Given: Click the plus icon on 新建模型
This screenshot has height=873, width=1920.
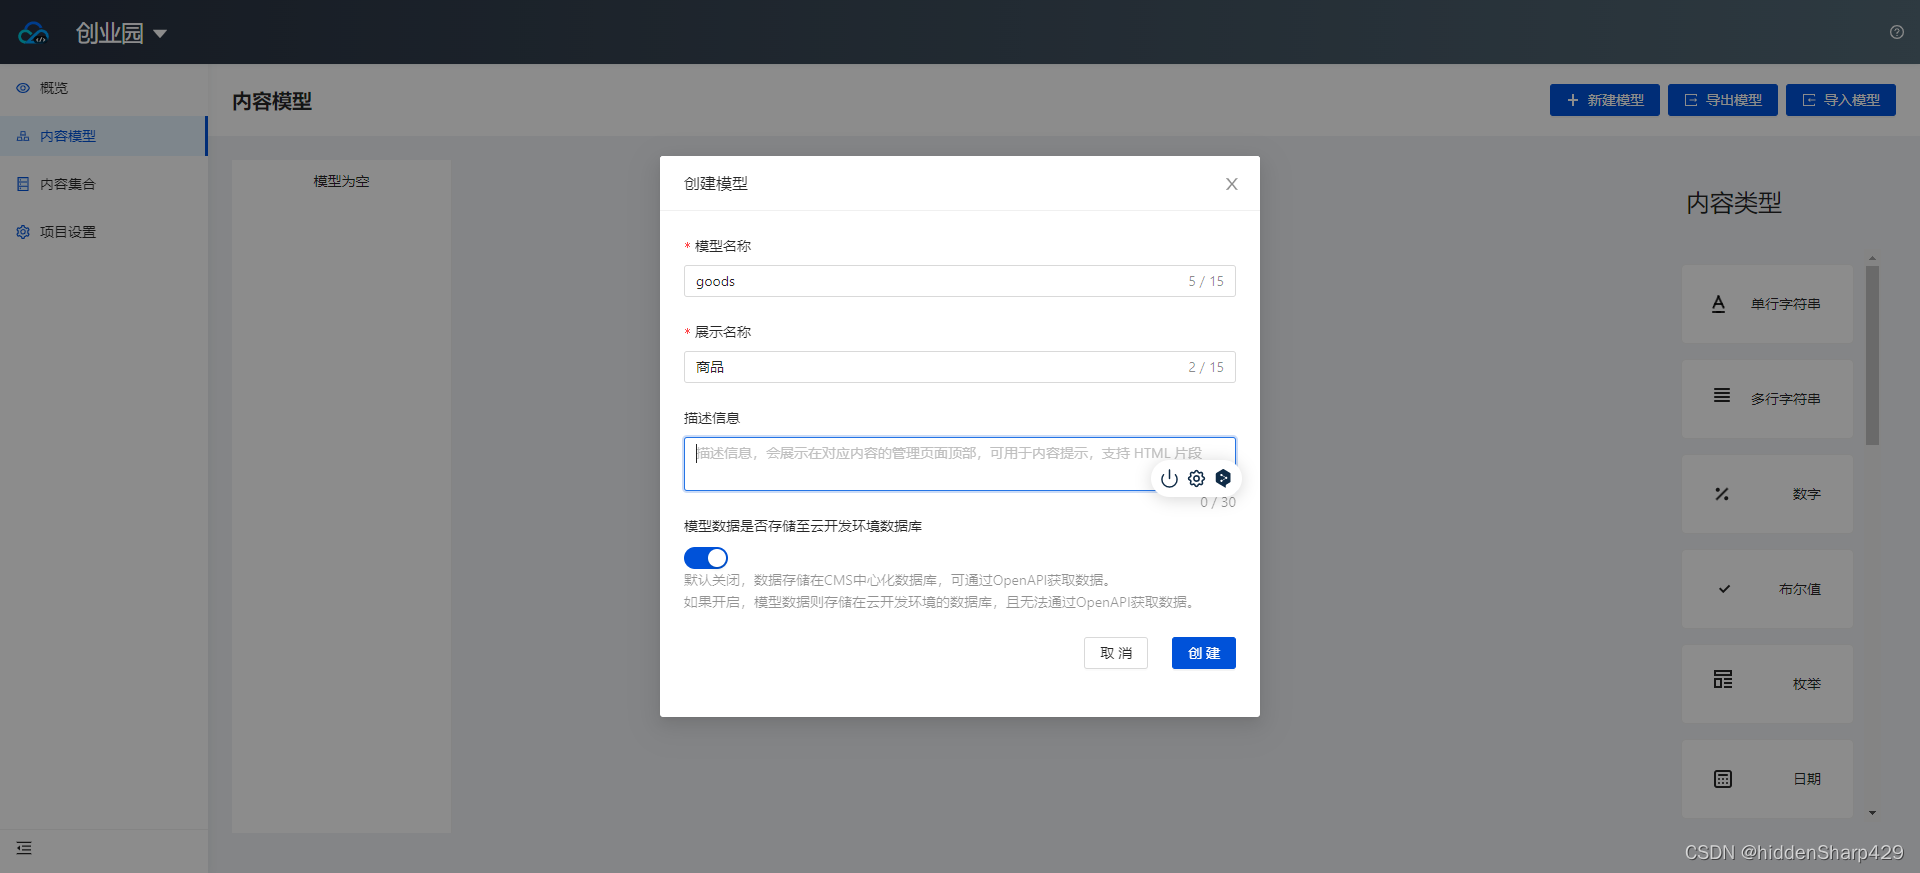Looking at the screenshot, I should (x=1573, y=100).
